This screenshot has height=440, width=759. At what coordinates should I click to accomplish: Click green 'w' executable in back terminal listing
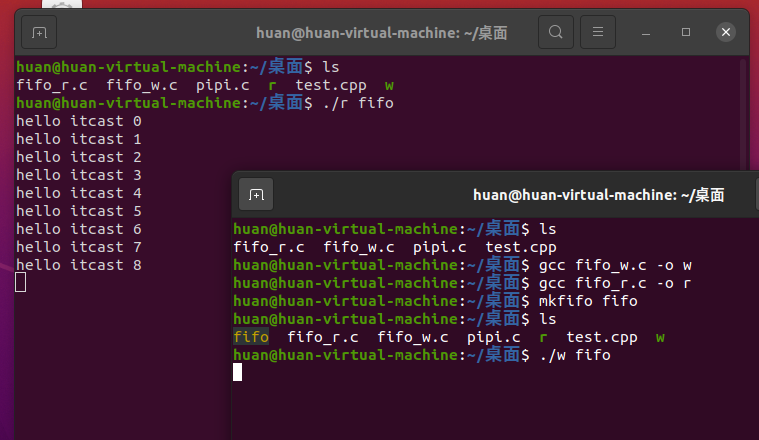[389, 86]
